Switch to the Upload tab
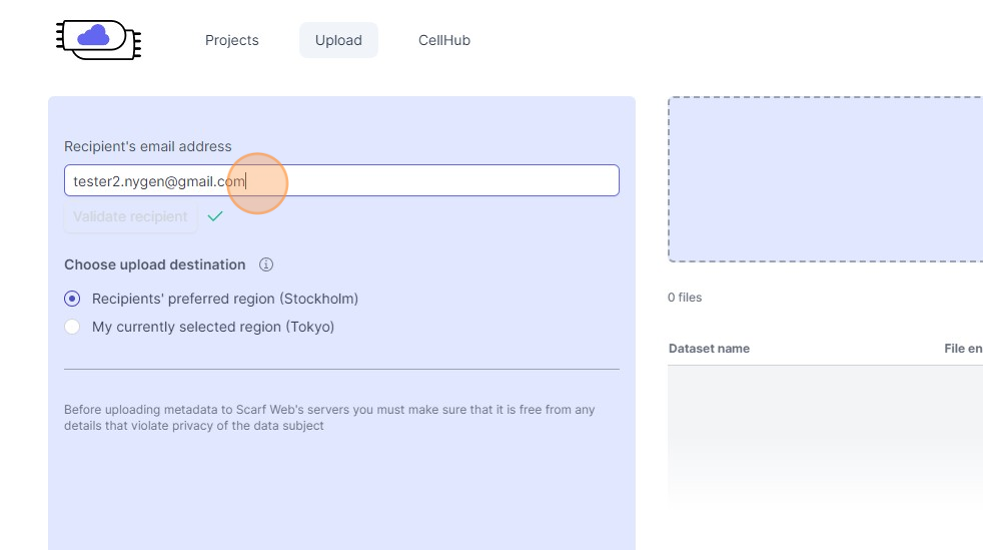Image resolution: width=983 pixels, height=550 pixels. tap(338, 40)
